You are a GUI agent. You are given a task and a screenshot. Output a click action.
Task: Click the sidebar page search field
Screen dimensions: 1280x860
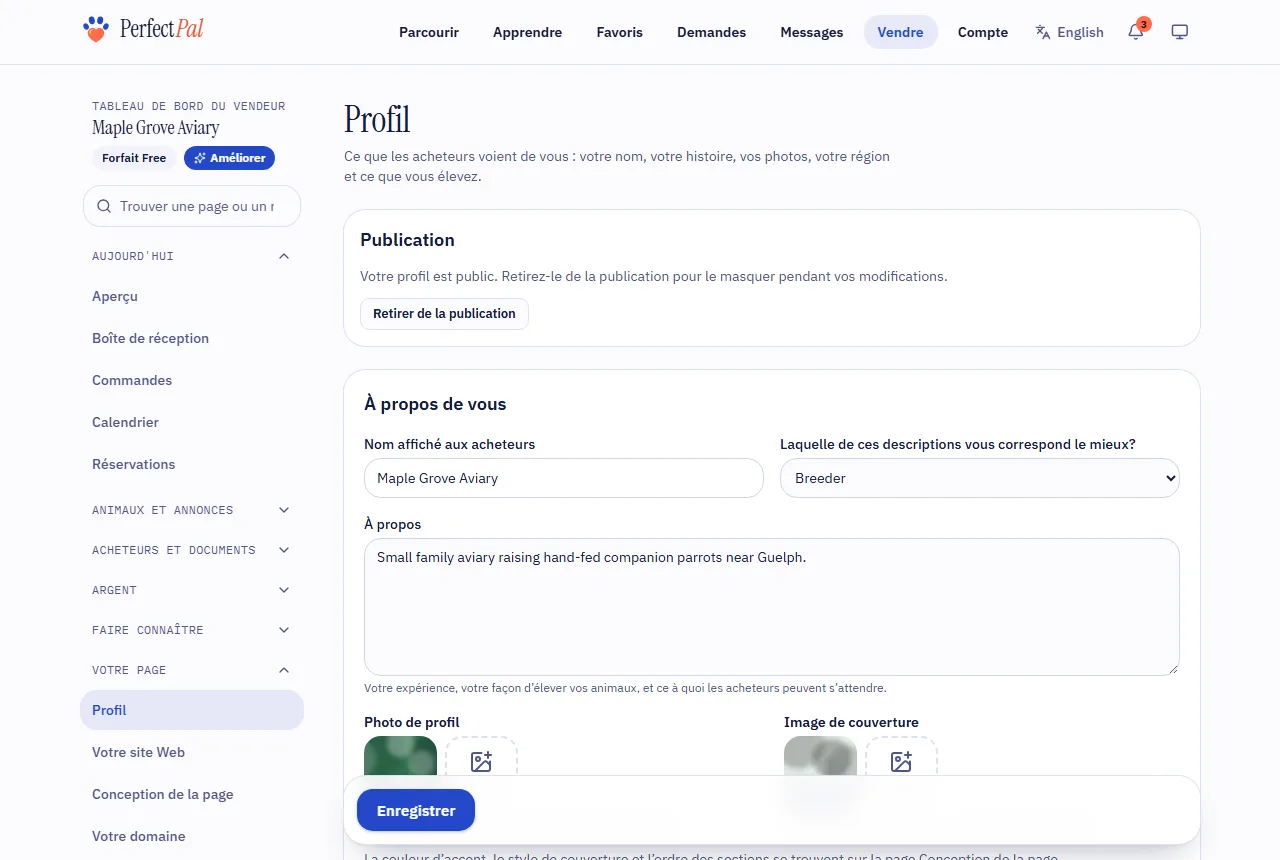(x=192, y=206)
